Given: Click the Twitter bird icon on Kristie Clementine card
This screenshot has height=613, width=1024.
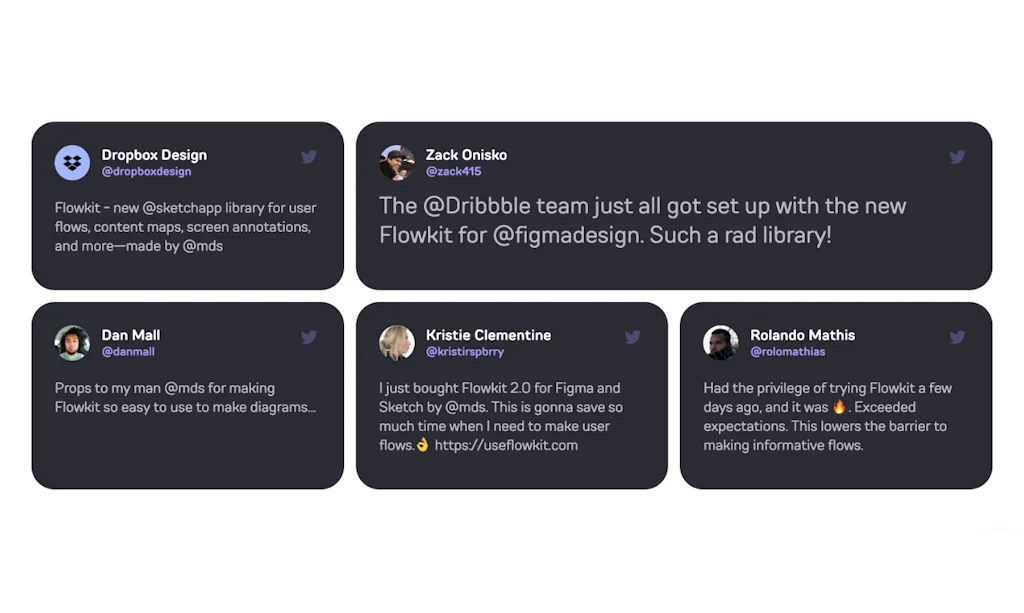Looking at the screenshot, I should click(633, 337).
